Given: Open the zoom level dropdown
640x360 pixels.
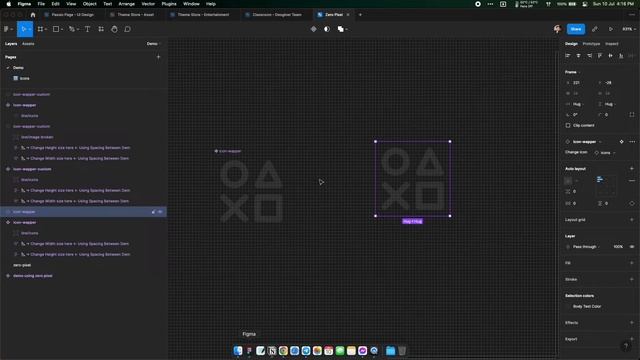Looking at the screenshot, I should pyautogui.click(x=629, y=29).
